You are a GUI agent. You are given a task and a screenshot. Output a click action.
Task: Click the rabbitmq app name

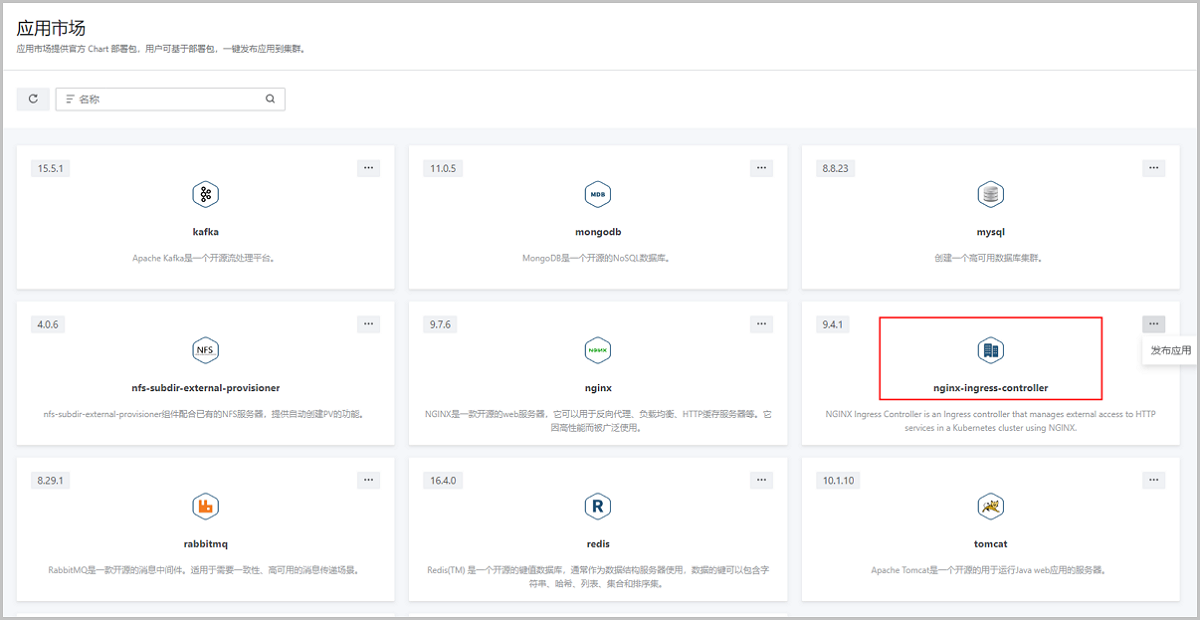pos(205,544)
